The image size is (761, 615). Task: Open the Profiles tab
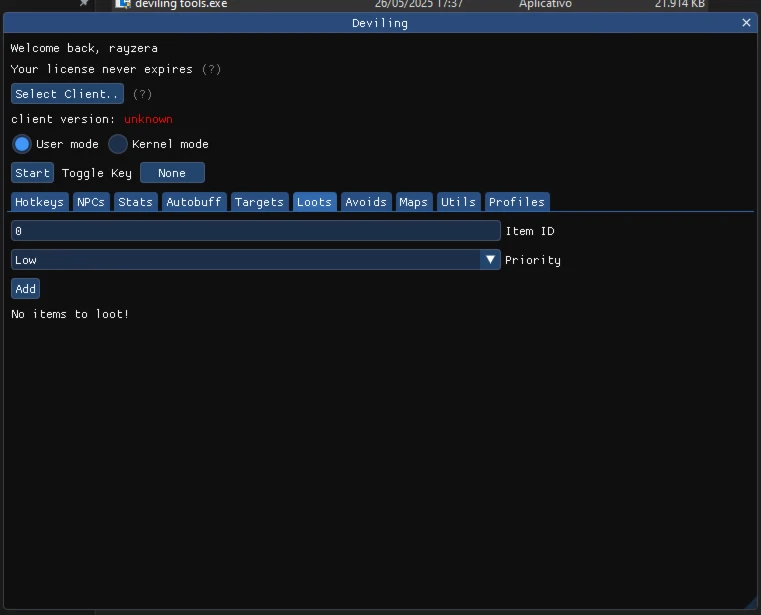tap(517, 202)
